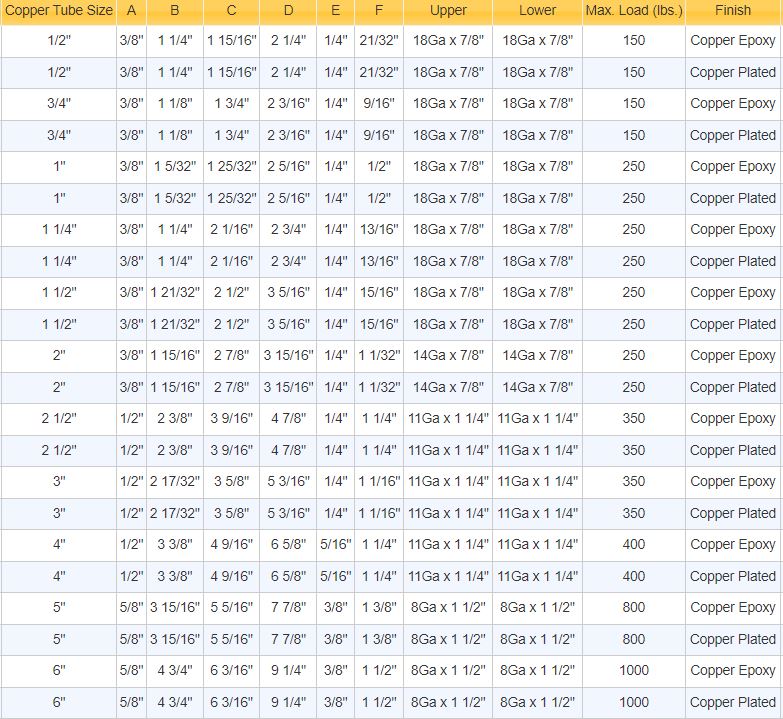Click the column header labeled D
Viewport: 783px width, 719px height.
tap(288, 10)
